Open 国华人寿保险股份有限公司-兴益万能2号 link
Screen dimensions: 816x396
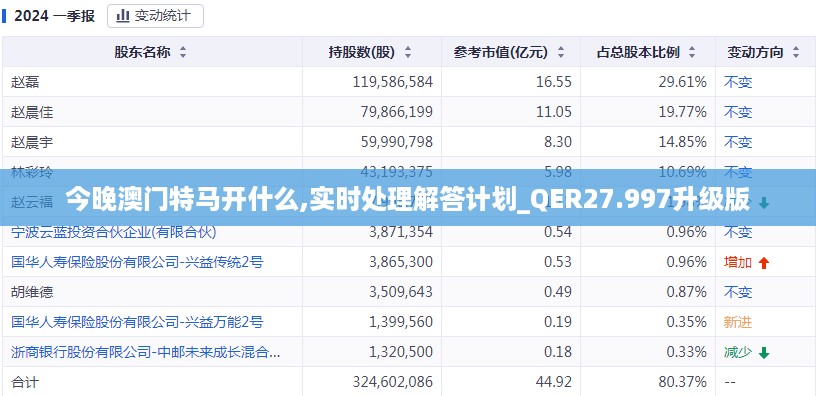click(137, 323)
